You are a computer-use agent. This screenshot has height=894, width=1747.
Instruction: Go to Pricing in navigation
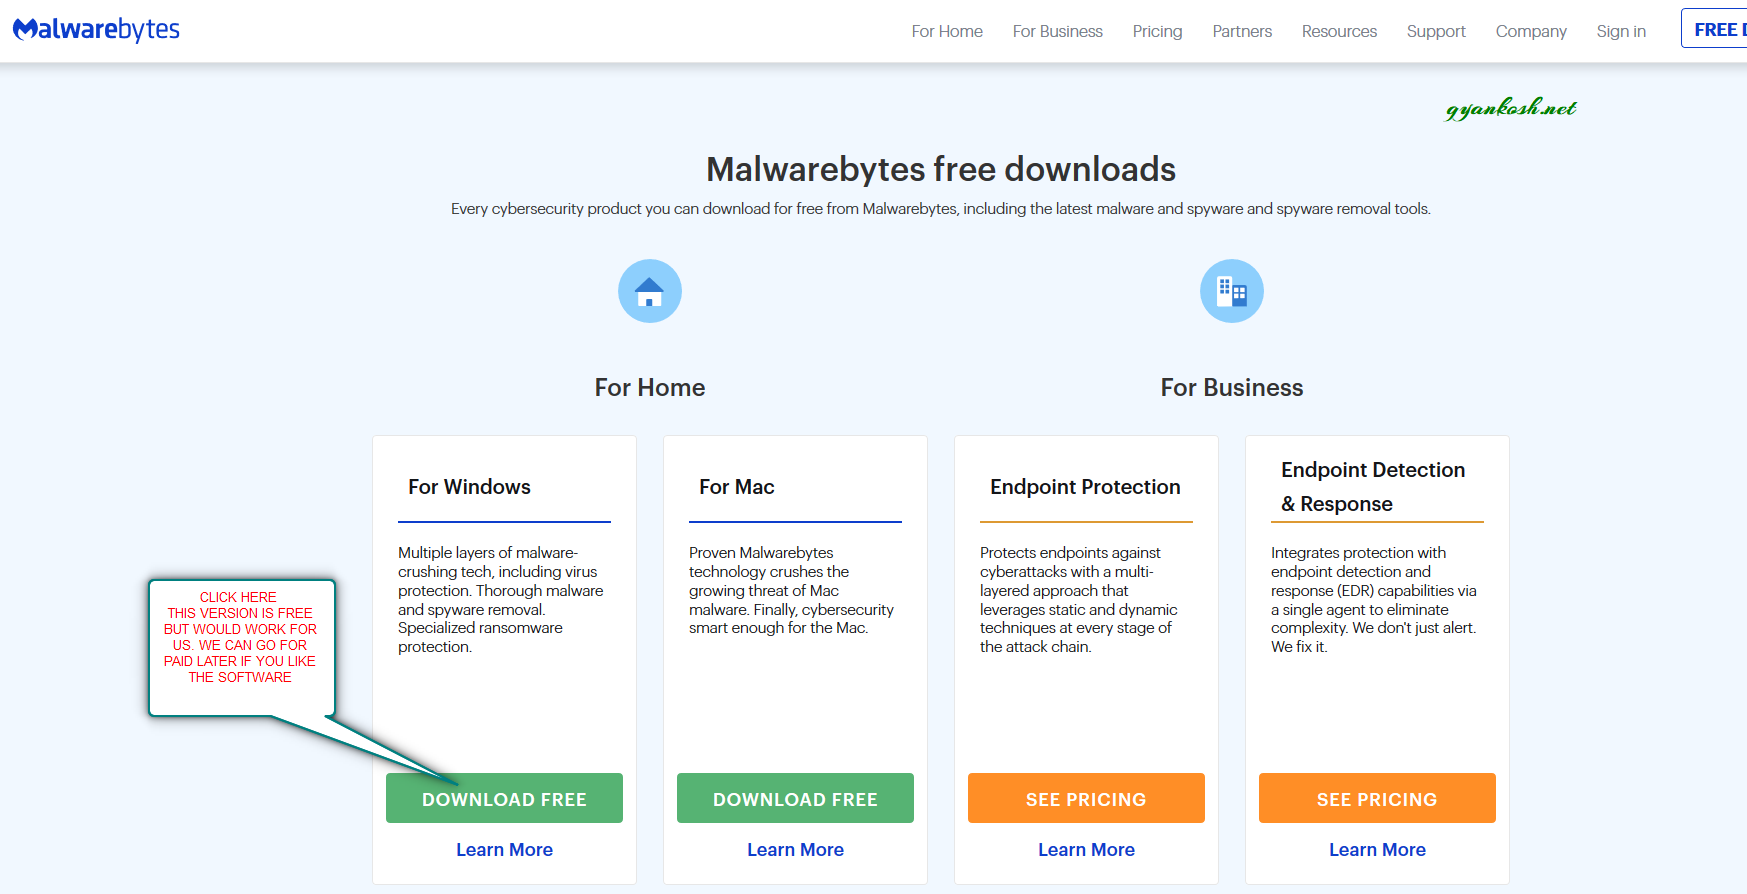[1157, 31]
